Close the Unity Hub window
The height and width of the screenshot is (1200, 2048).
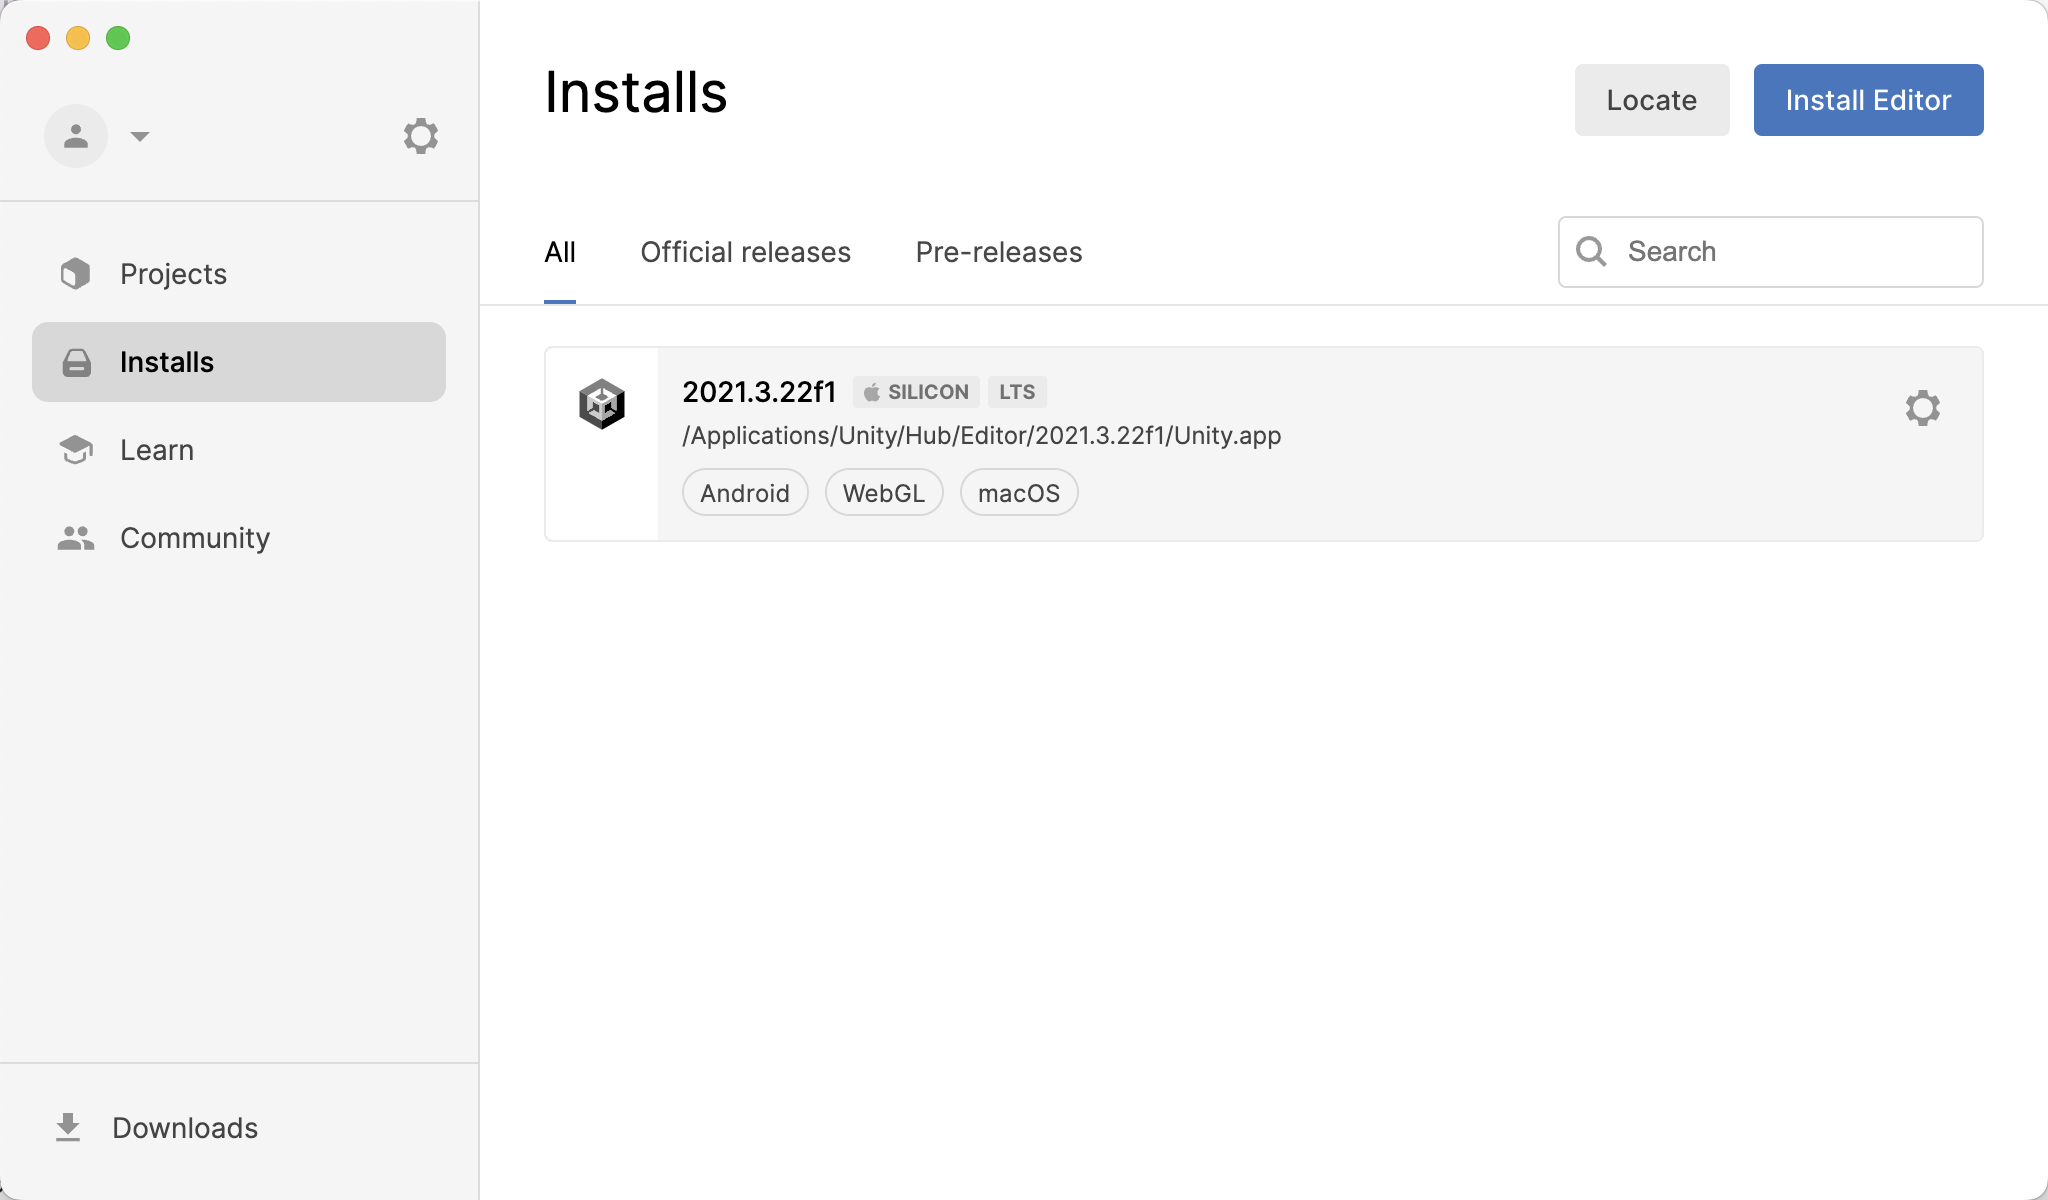pos(38,38)
